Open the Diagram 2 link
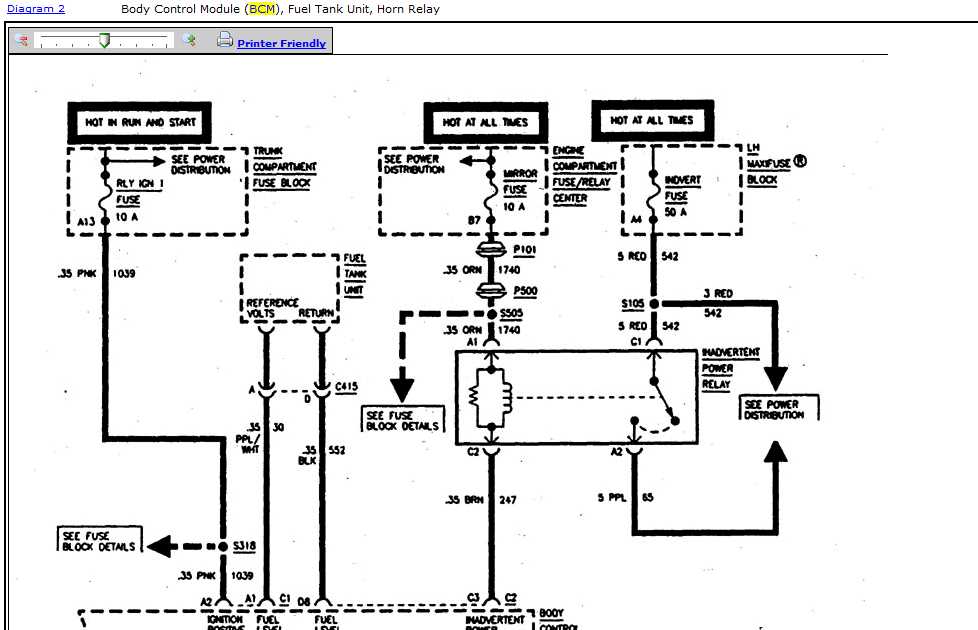The image size is (978, 630). tap(36, 9)
